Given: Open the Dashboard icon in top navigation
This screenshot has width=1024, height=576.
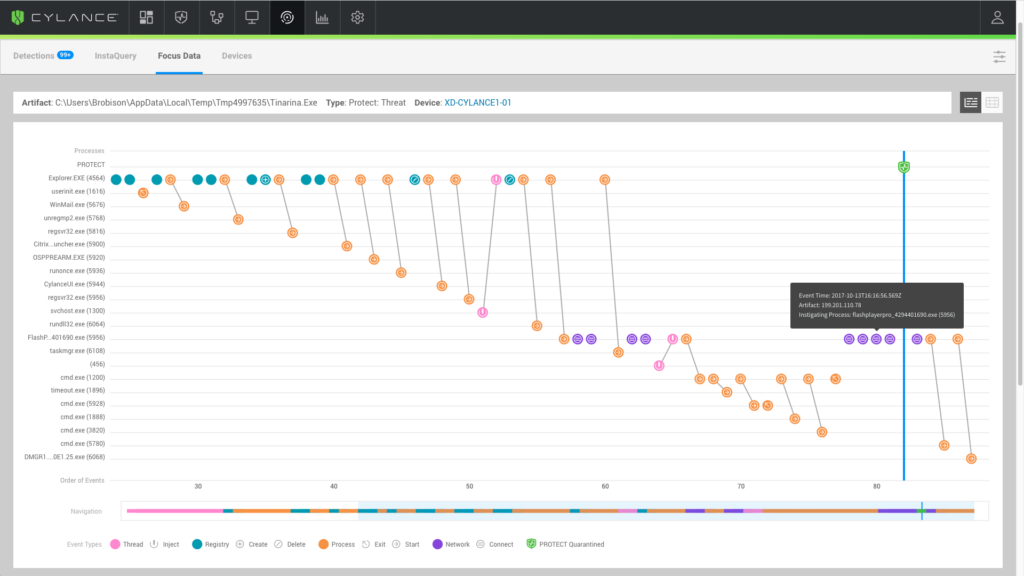Looking at the screenshot, I should tap(146, 18).
